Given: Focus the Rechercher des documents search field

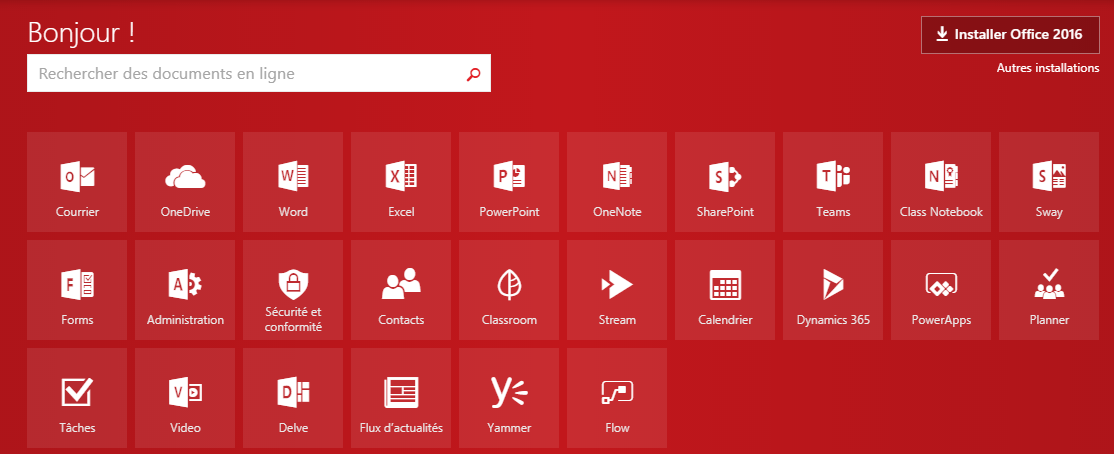Looking at the screenshot, I should 259,73.
